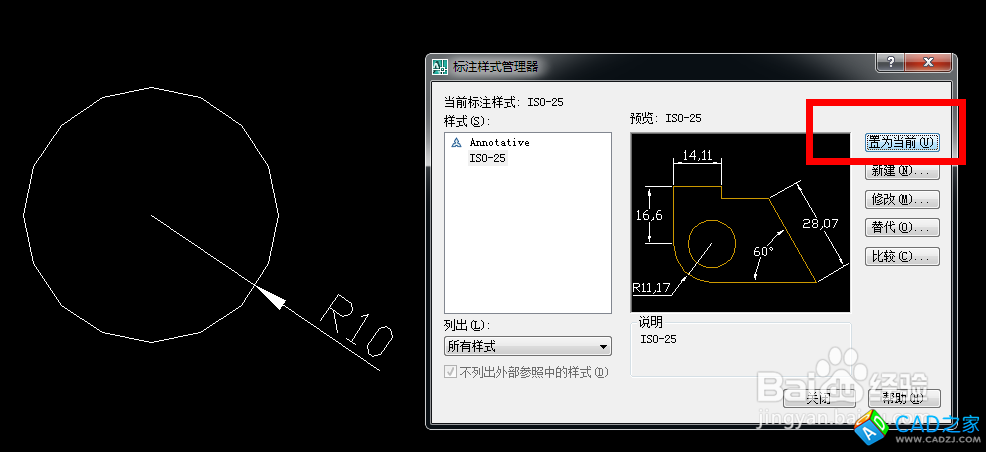Close the dialog with the red X
The width and height of the screenshot is (986, 452).
click(x=929, y=63)
